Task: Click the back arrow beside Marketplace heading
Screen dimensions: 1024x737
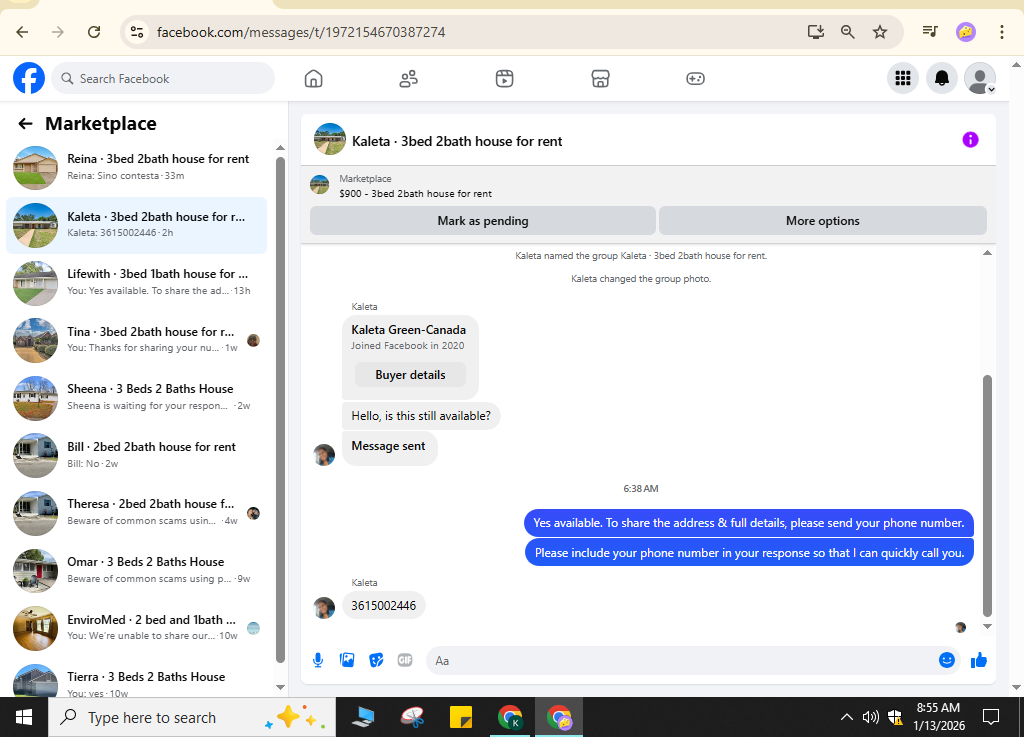Action: tap(25, 123)
